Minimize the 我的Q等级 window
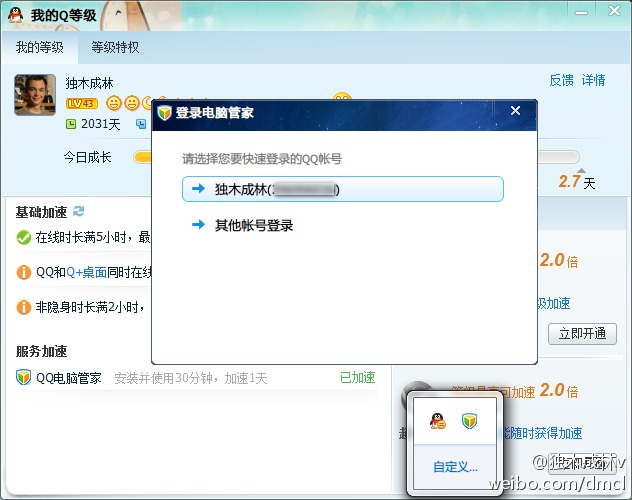This screenshot has width=632, height=500. coord(581,13)
